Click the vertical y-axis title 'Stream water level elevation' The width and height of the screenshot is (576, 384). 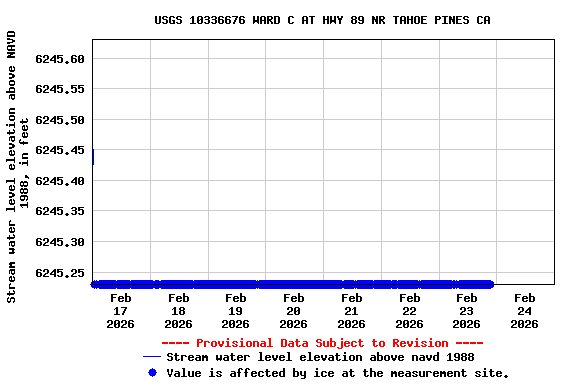17,167
